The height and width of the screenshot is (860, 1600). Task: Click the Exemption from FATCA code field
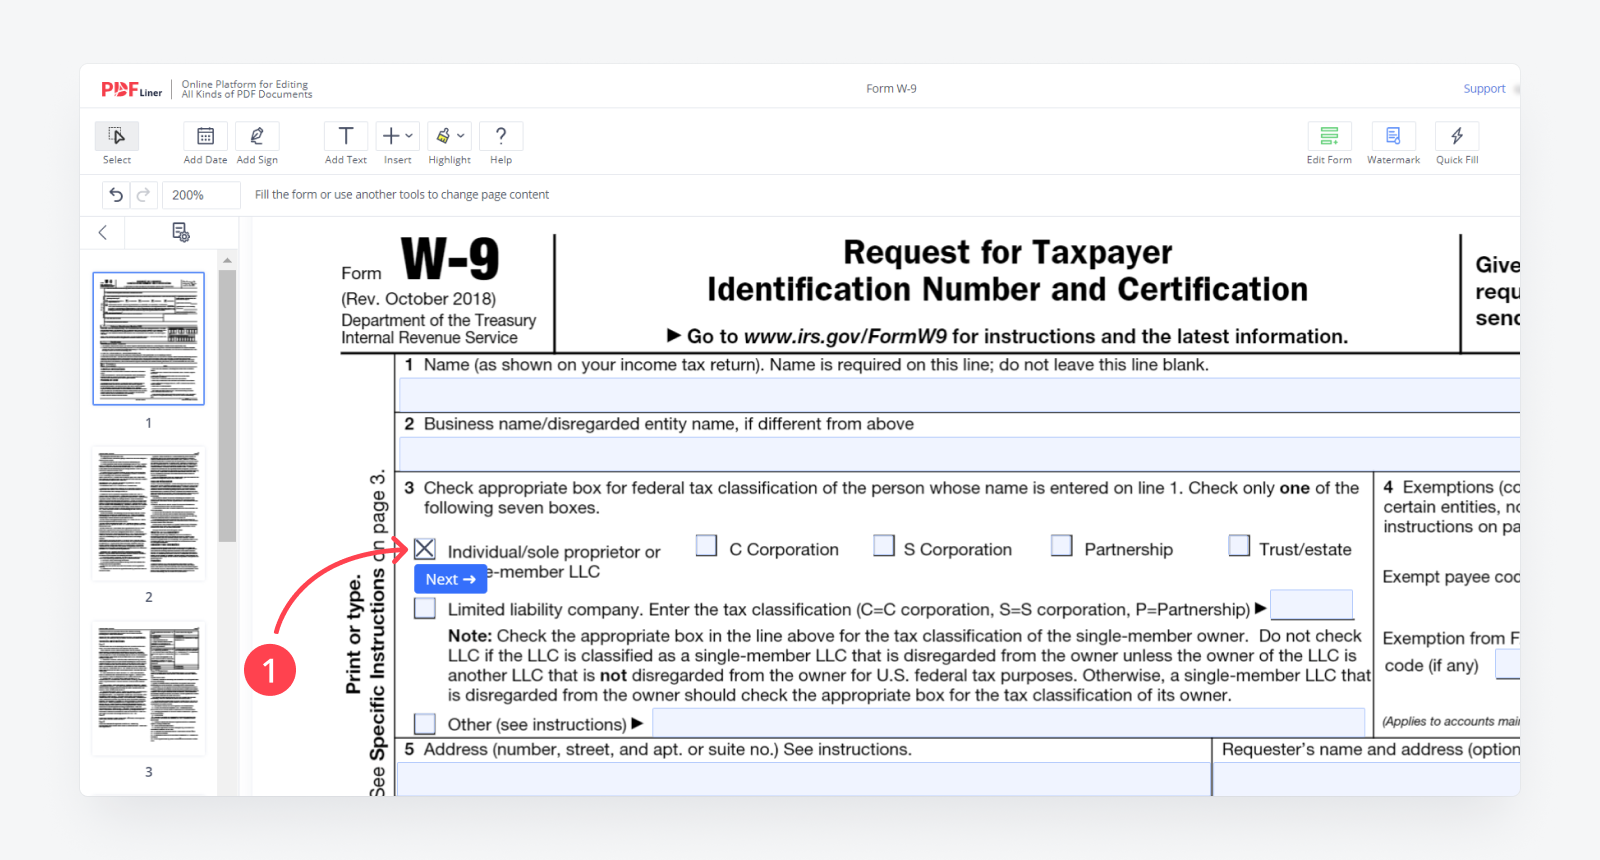(x=1508, y=664)
